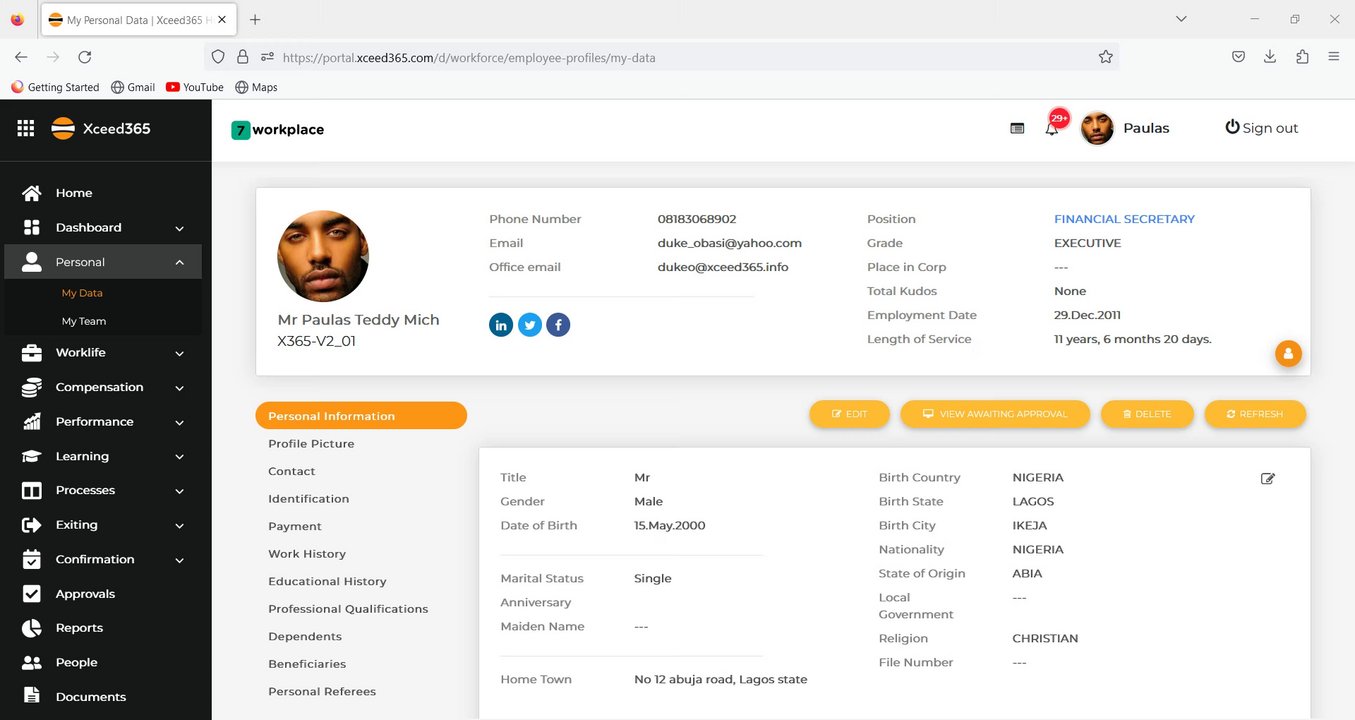Click the Facebook social icon
Image resolution: width=1355 pixels, height=720 pixels.
[x=558, y=325]
